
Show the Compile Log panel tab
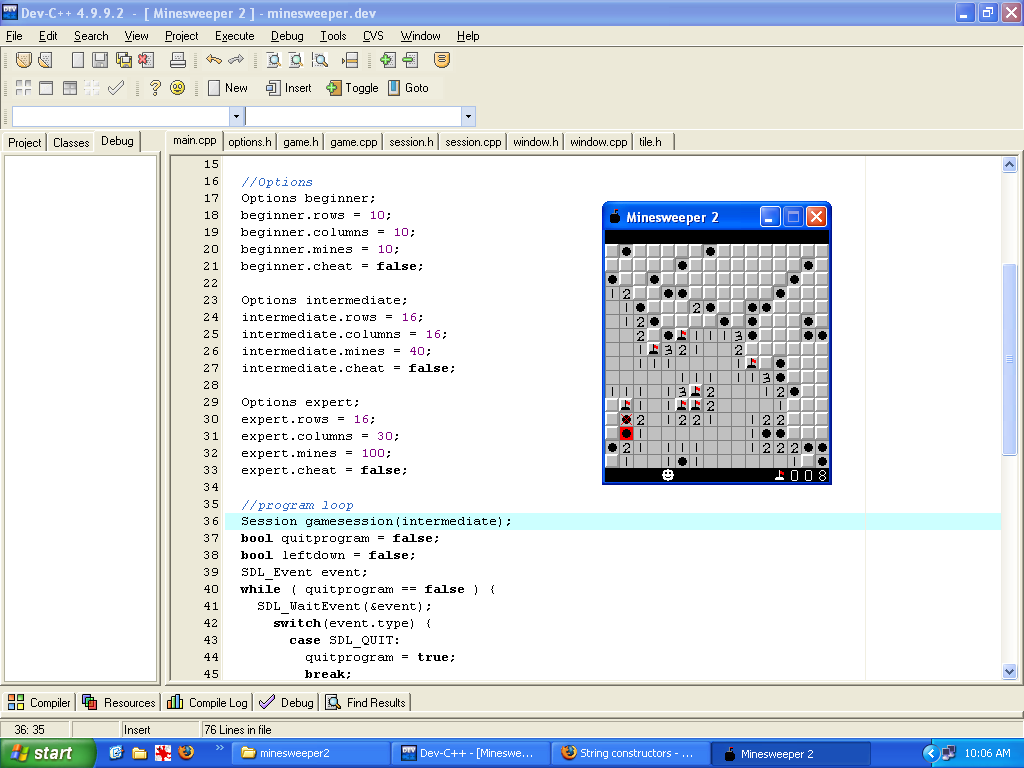point(208,703)
